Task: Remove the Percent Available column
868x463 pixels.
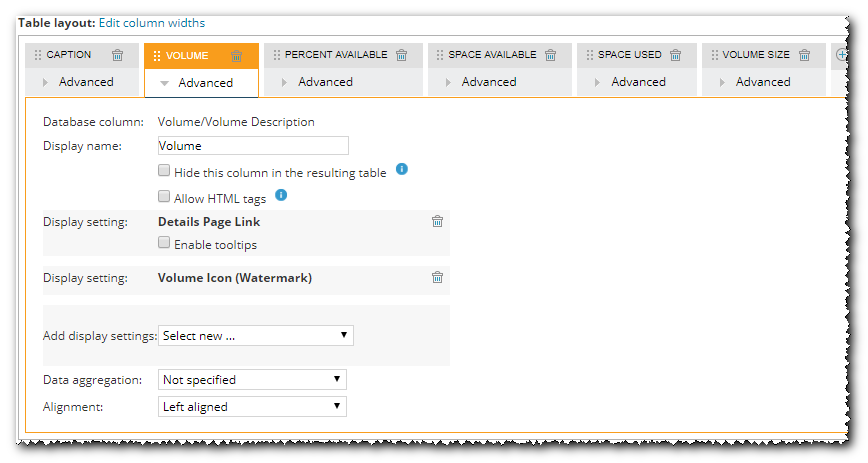Action: click(402, 56)
